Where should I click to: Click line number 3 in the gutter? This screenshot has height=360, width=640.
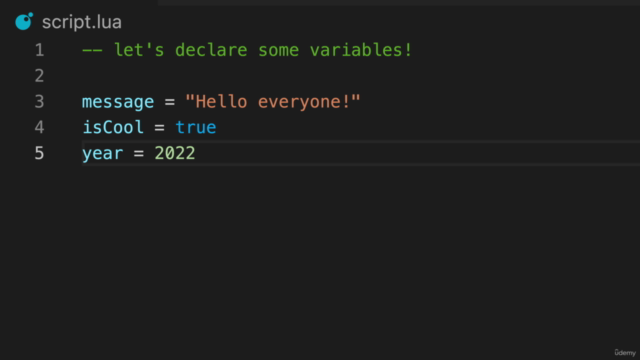39,102
